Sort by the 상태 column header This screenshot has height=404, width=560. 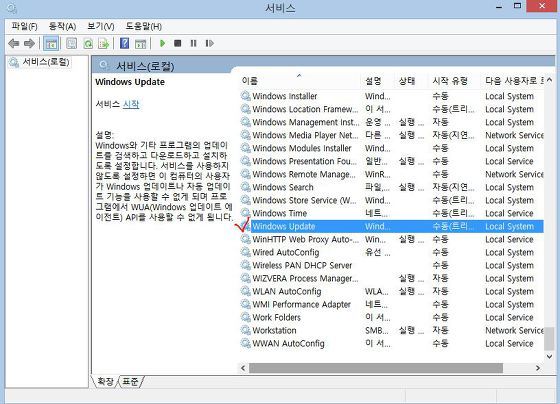411,81
